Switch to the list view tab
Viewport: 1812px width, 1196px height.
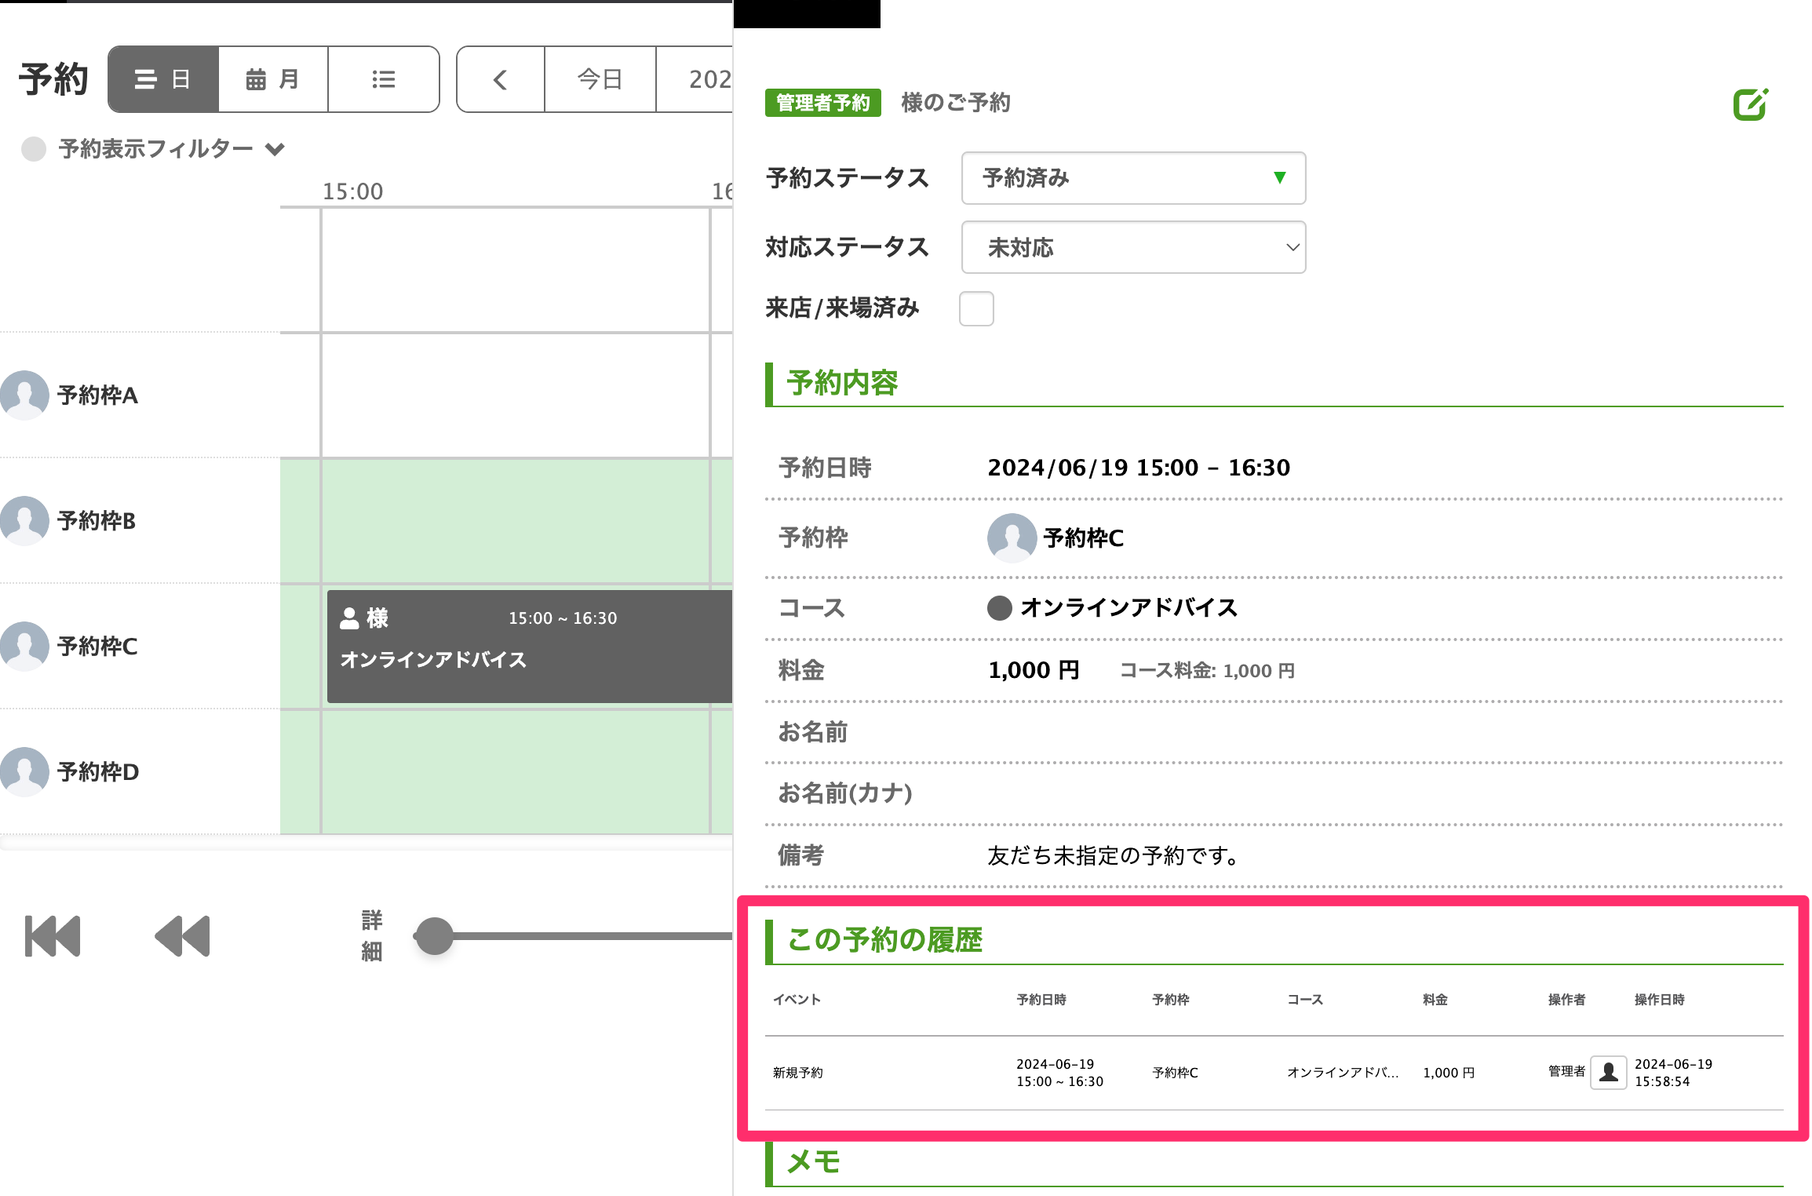tap(383, 79)
